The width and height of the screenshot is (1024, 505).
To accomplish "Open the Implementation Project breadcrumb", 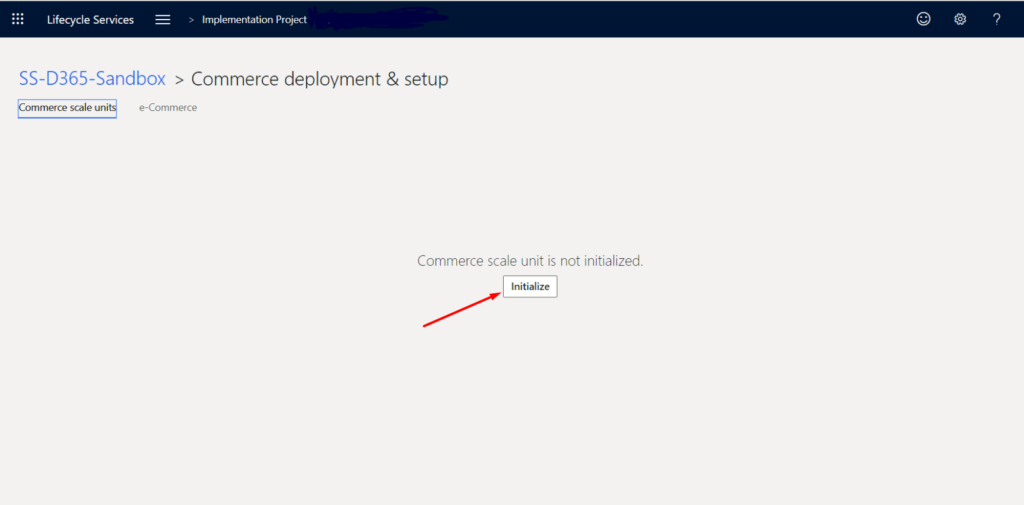I will pyautogui.click(x=254, y=20).
